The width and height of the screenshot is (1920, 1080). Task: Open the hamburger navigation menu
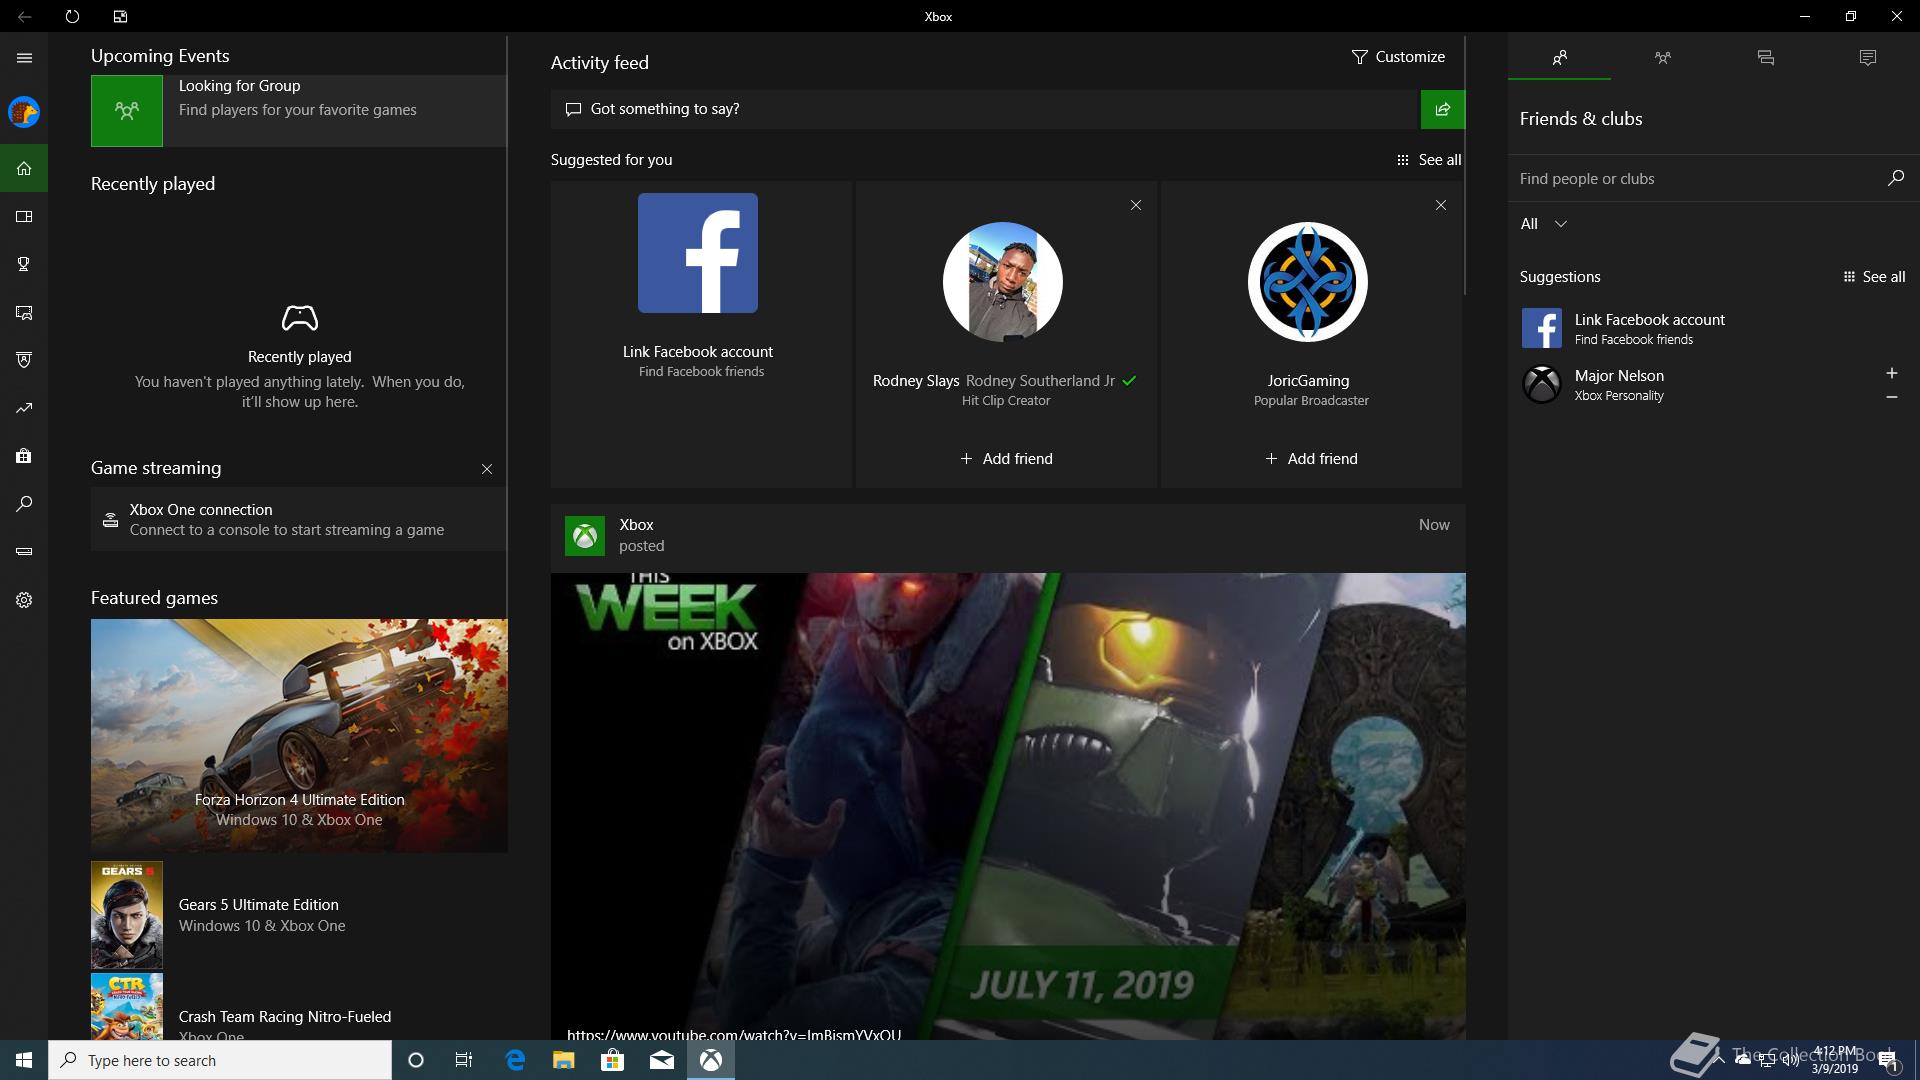[x=24, y=58]
